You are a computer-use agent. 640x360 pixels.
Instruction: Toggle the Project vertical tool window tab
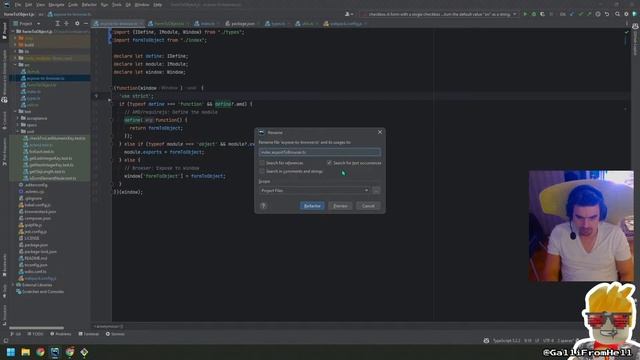[4, 31]
